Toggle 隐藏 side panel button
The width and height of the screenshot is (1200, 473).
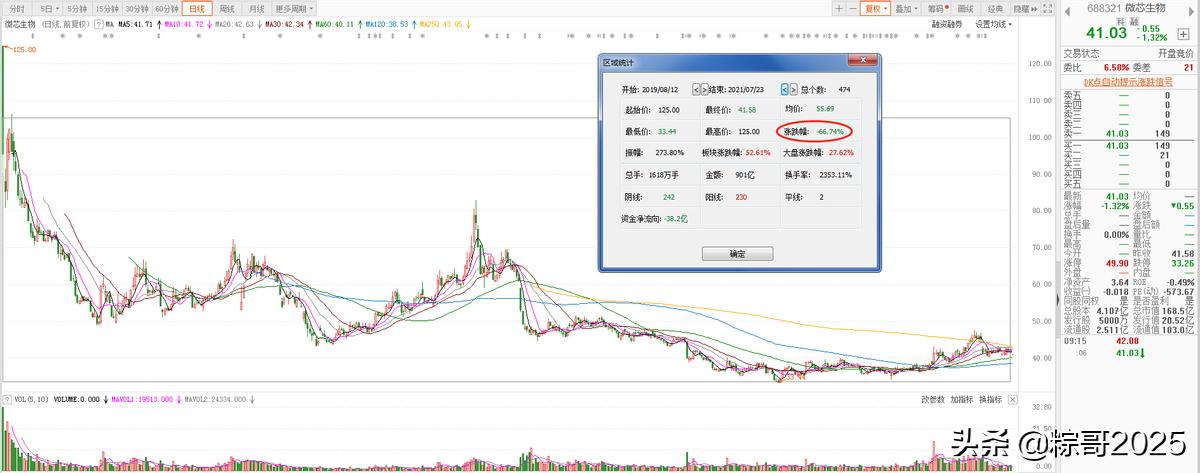pos(1023,8)
